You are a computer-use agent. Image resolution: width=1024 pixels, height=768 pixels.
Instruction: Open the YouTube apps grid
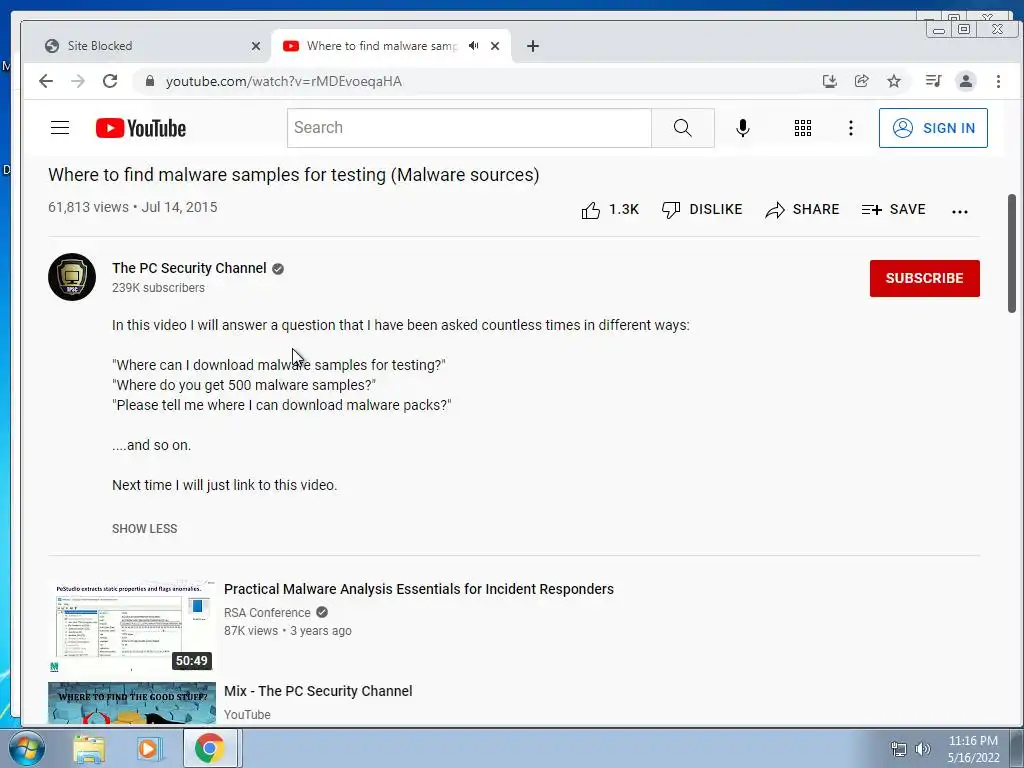803,128
